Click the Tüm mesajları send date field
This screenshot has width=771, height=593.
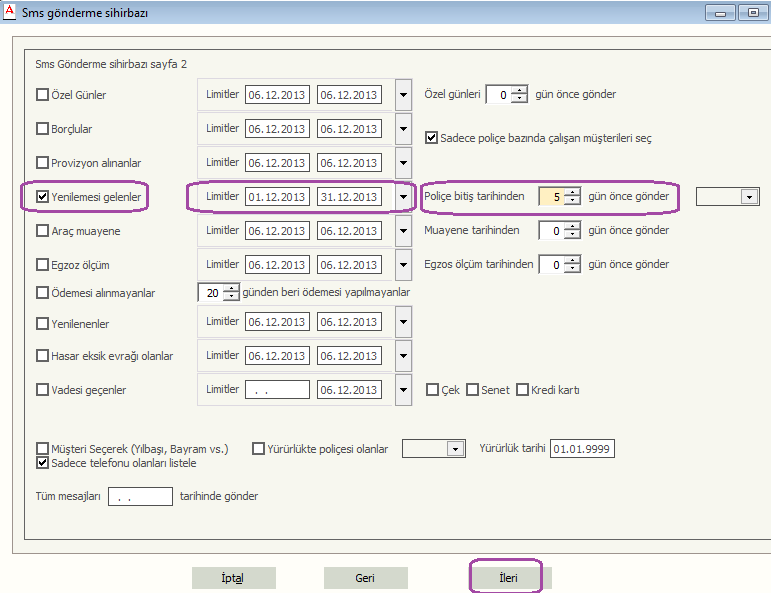pyautogui.click(x=140, y=496)
